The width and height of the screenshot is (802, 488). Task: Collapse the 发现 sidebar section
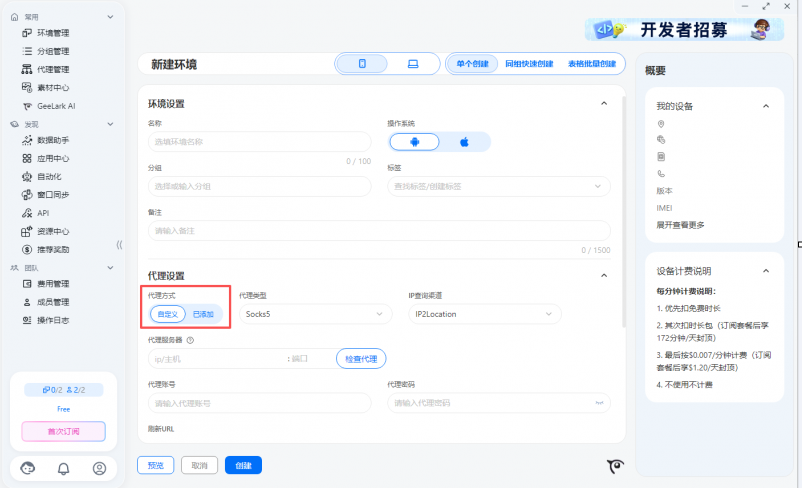pos(110,124)
